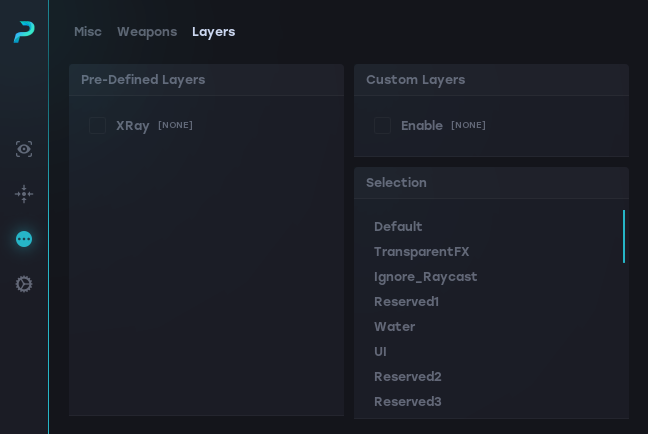Viewport: 648px width, 434px height.
Task: Enable the XRay checkbox
Action: point(98,126)
